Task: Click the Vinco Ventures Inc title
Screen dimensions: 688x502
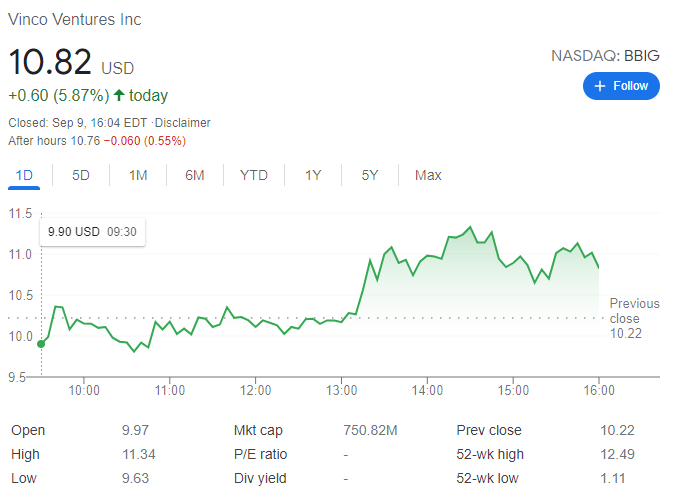Action: 75,20
